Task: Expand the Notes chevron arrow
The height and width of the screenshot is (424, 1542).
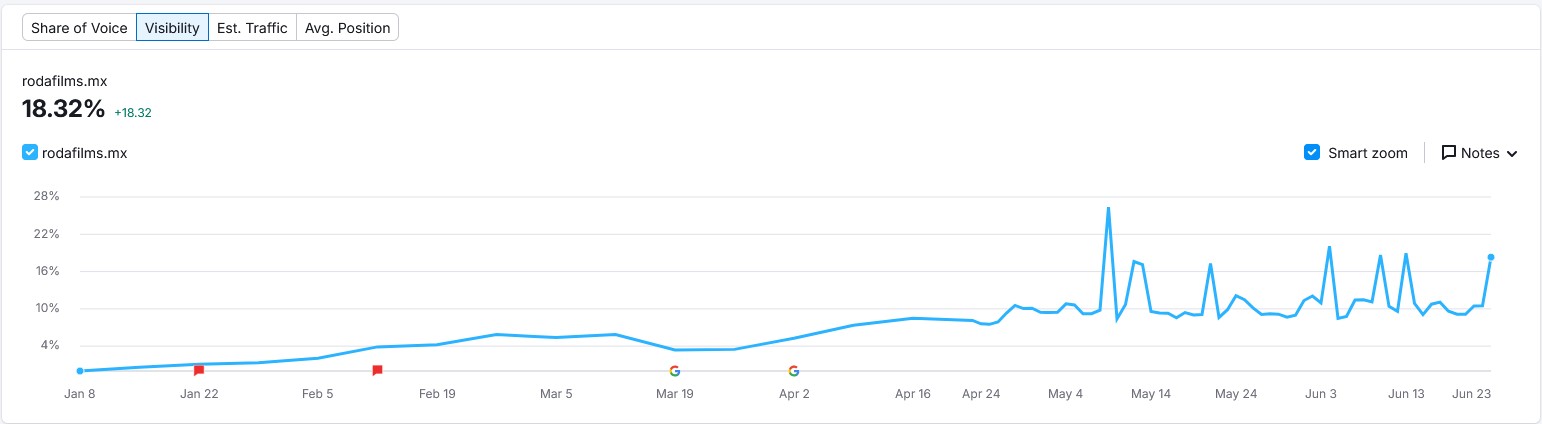Action: click(x=1511, y=154)
